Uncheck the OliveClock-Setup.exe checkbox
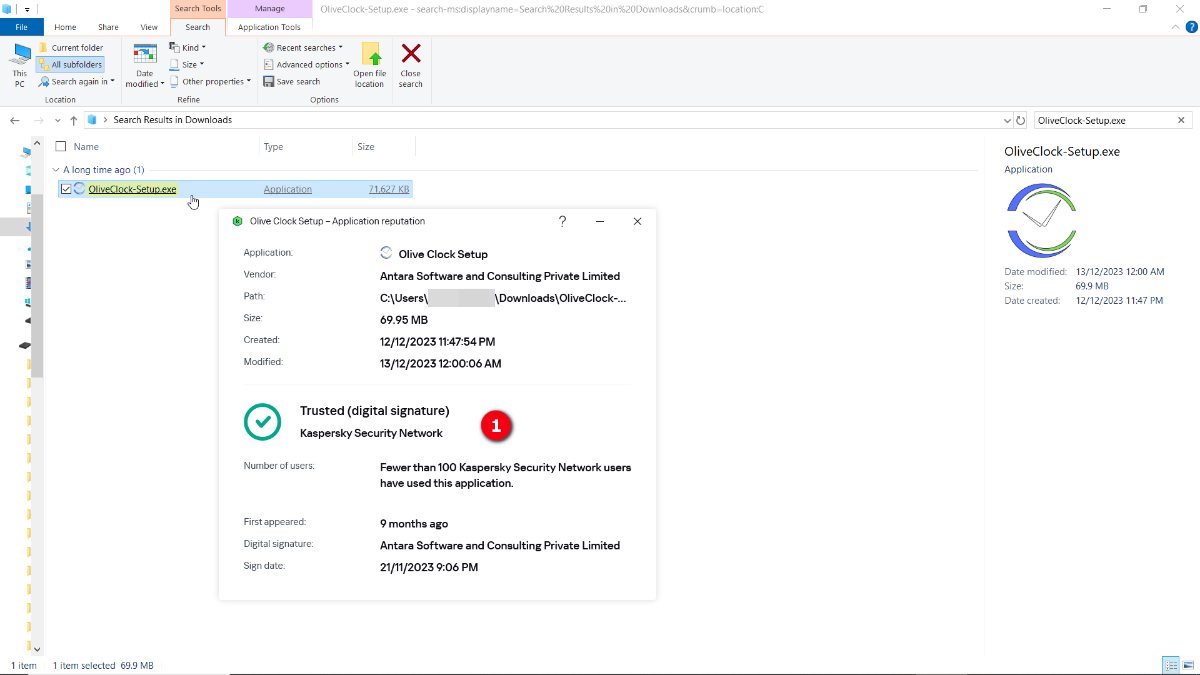The image size is (1200, 675). pos(66,189)
